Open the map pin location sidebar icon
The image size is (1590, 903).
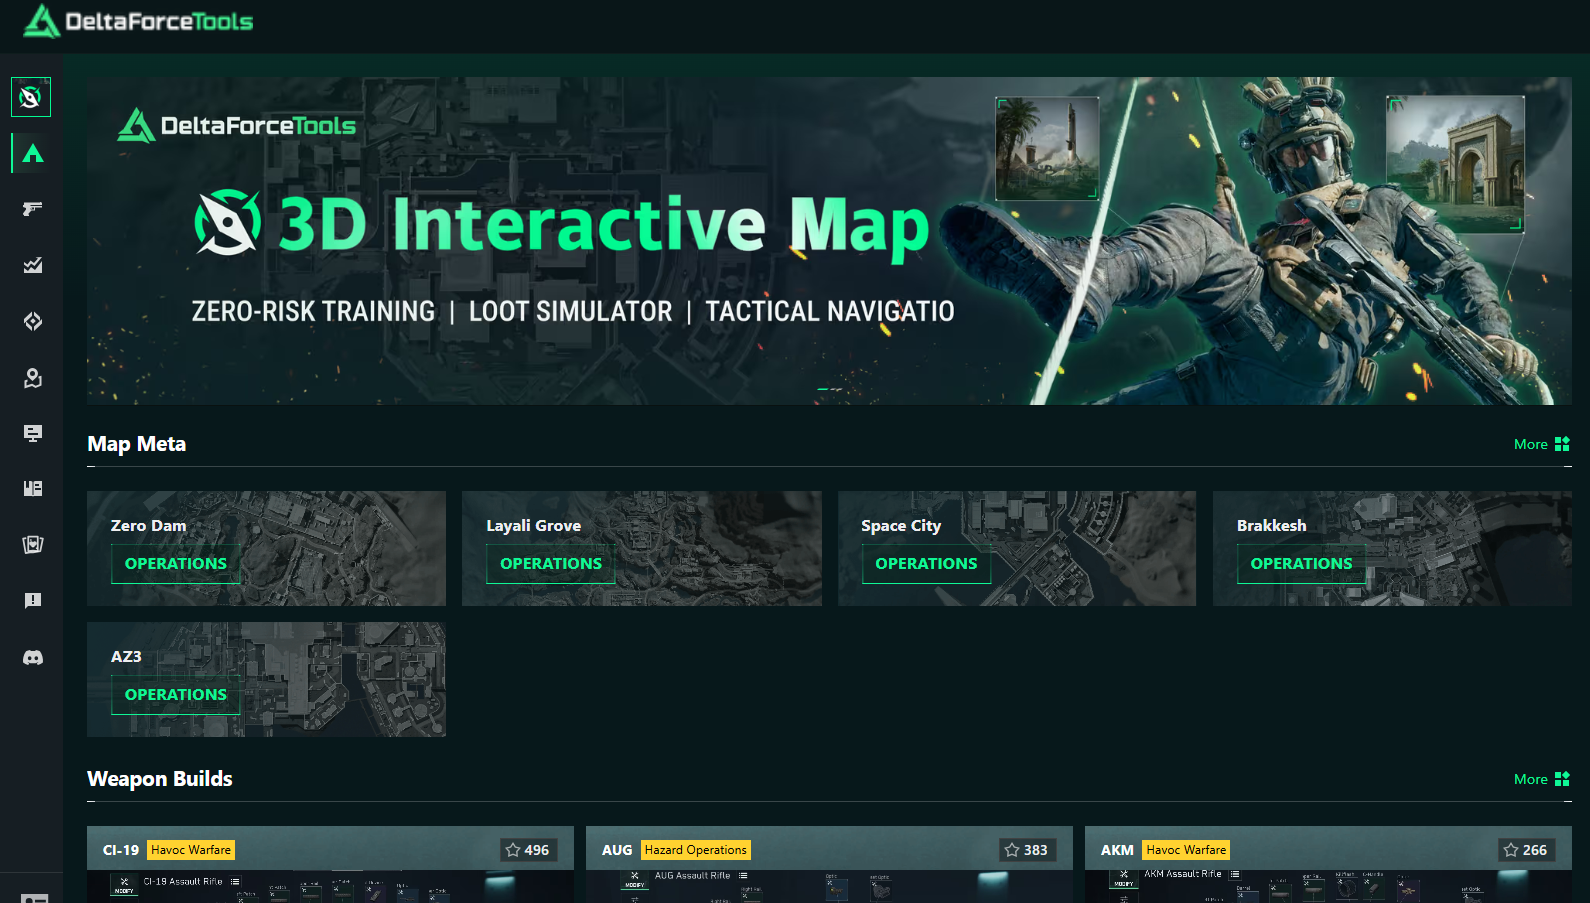(32, 377)
